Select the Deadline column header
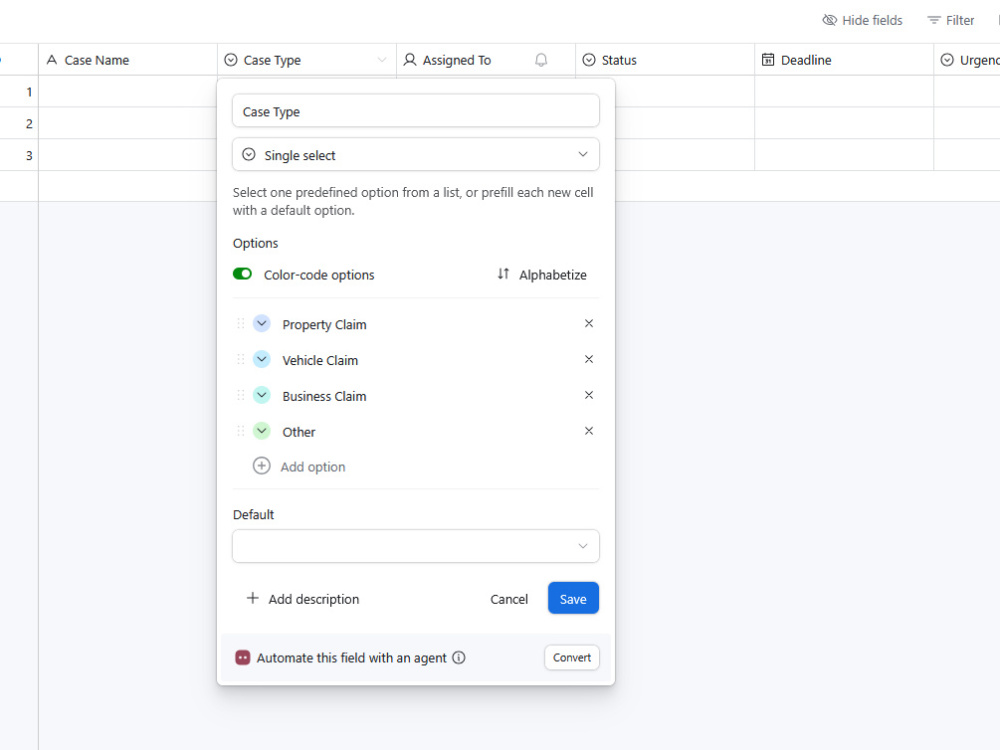Image resolution: width=1000 pixels, height=750 pixels. (844, 60)
